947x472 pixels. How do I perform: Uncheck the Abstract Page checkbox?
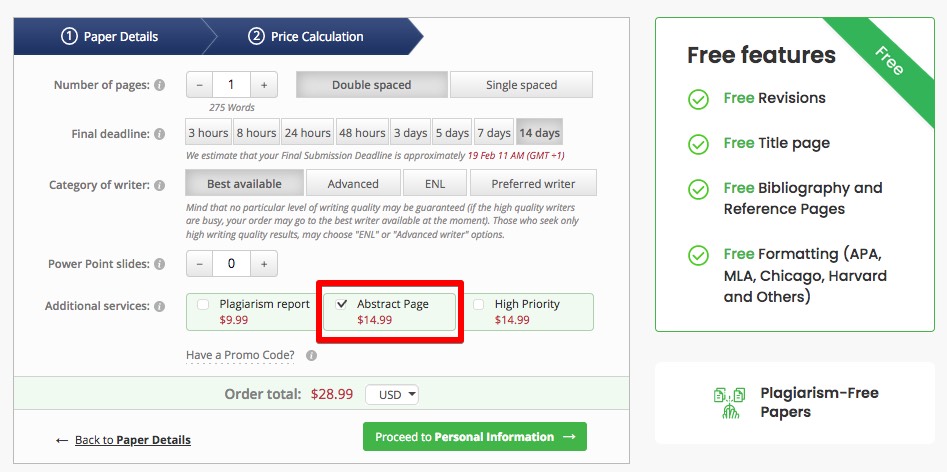341,305
